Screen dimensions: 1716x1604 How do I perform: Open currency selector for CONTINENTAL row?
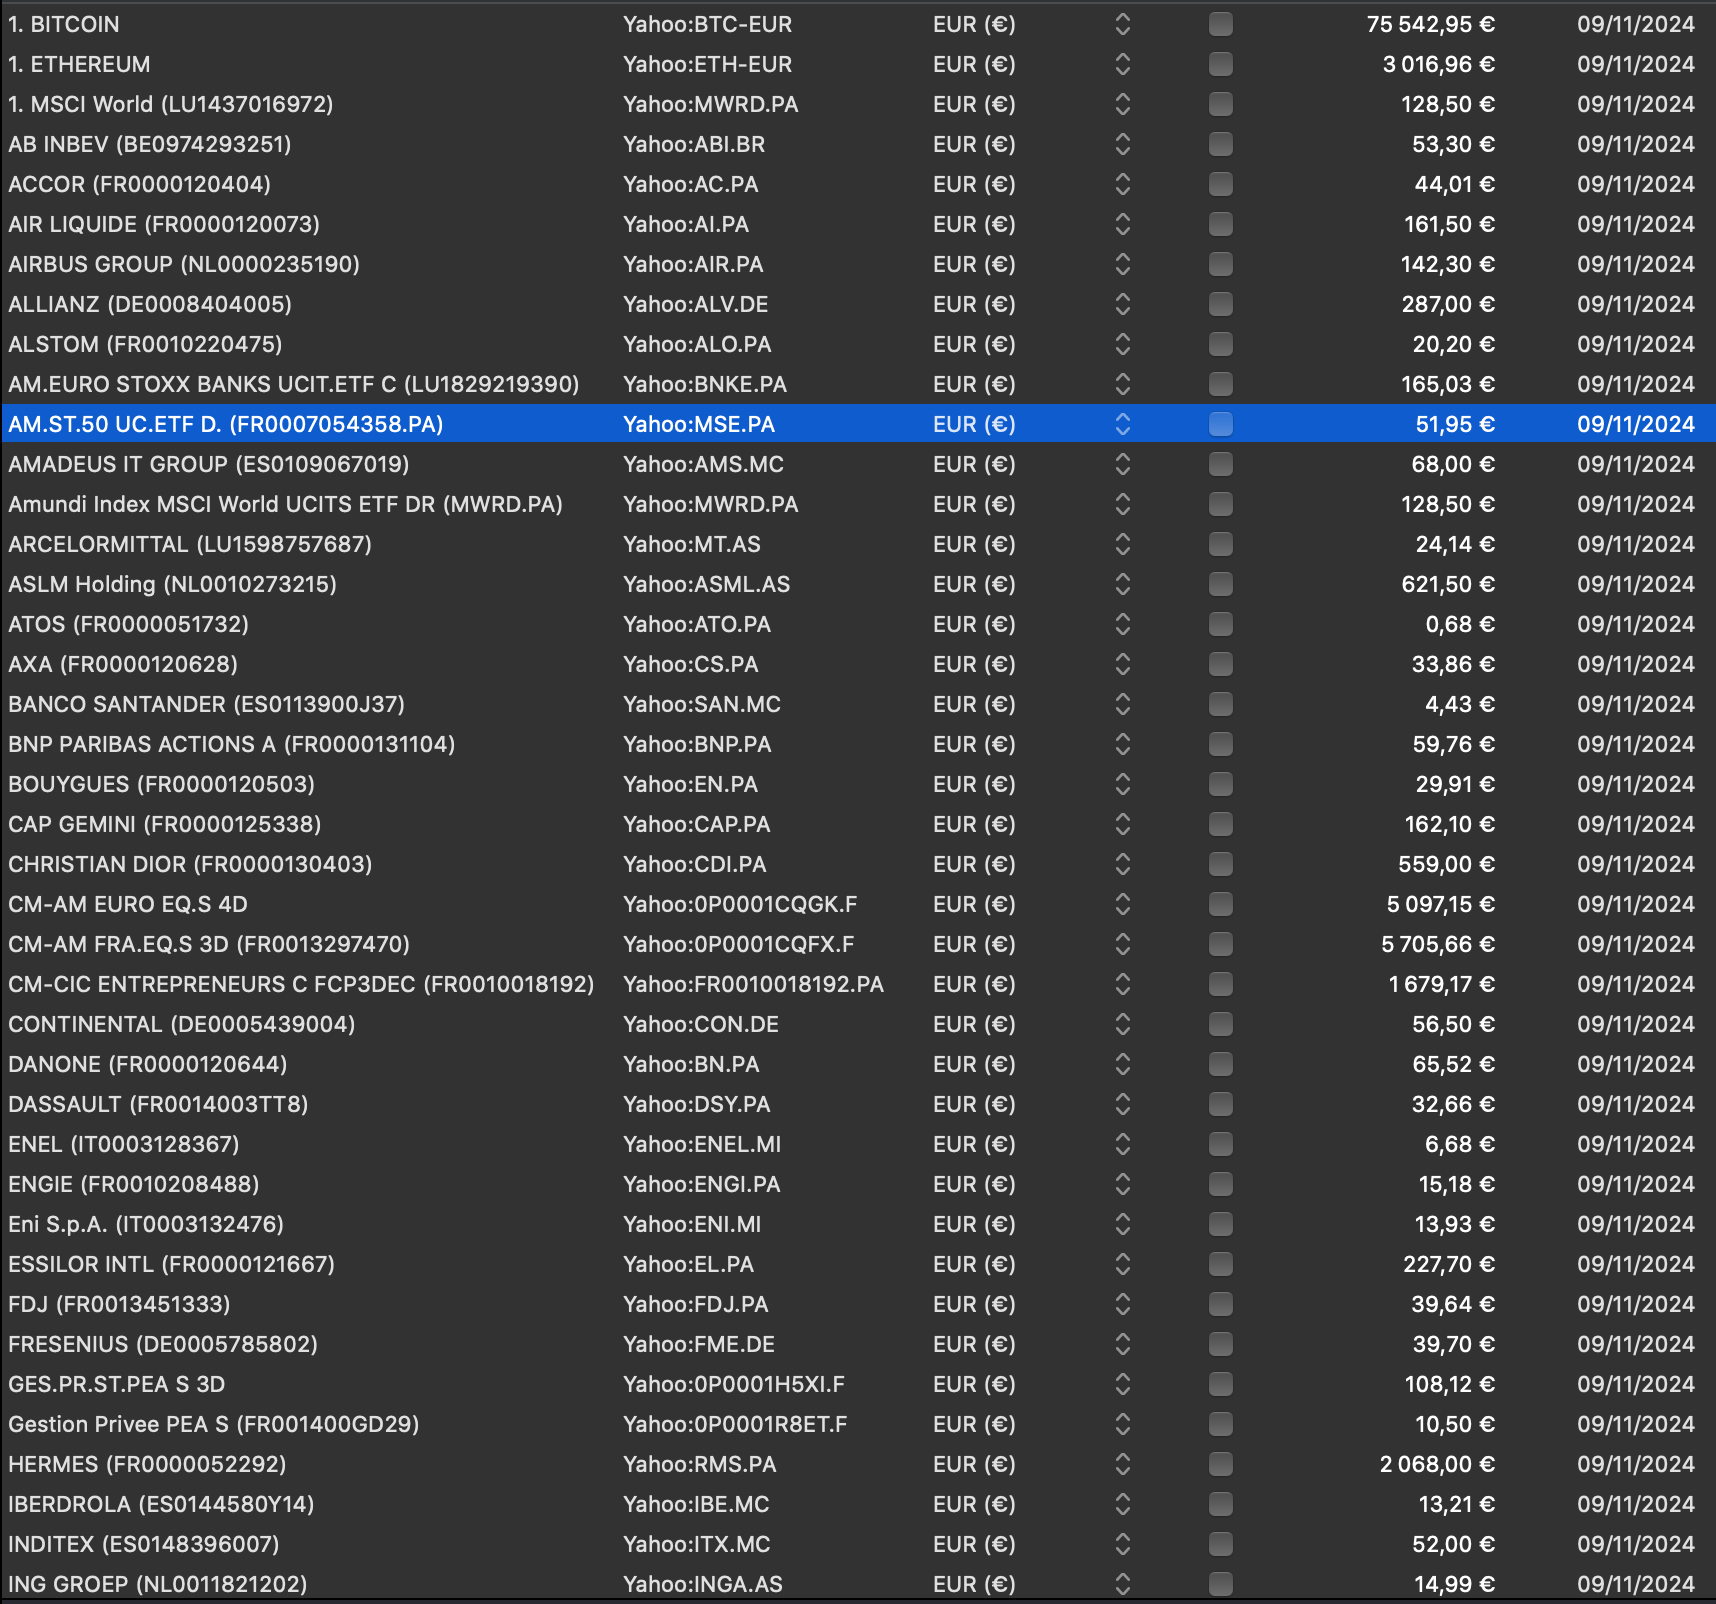pyautogui.click(x=1123, y=1024)
